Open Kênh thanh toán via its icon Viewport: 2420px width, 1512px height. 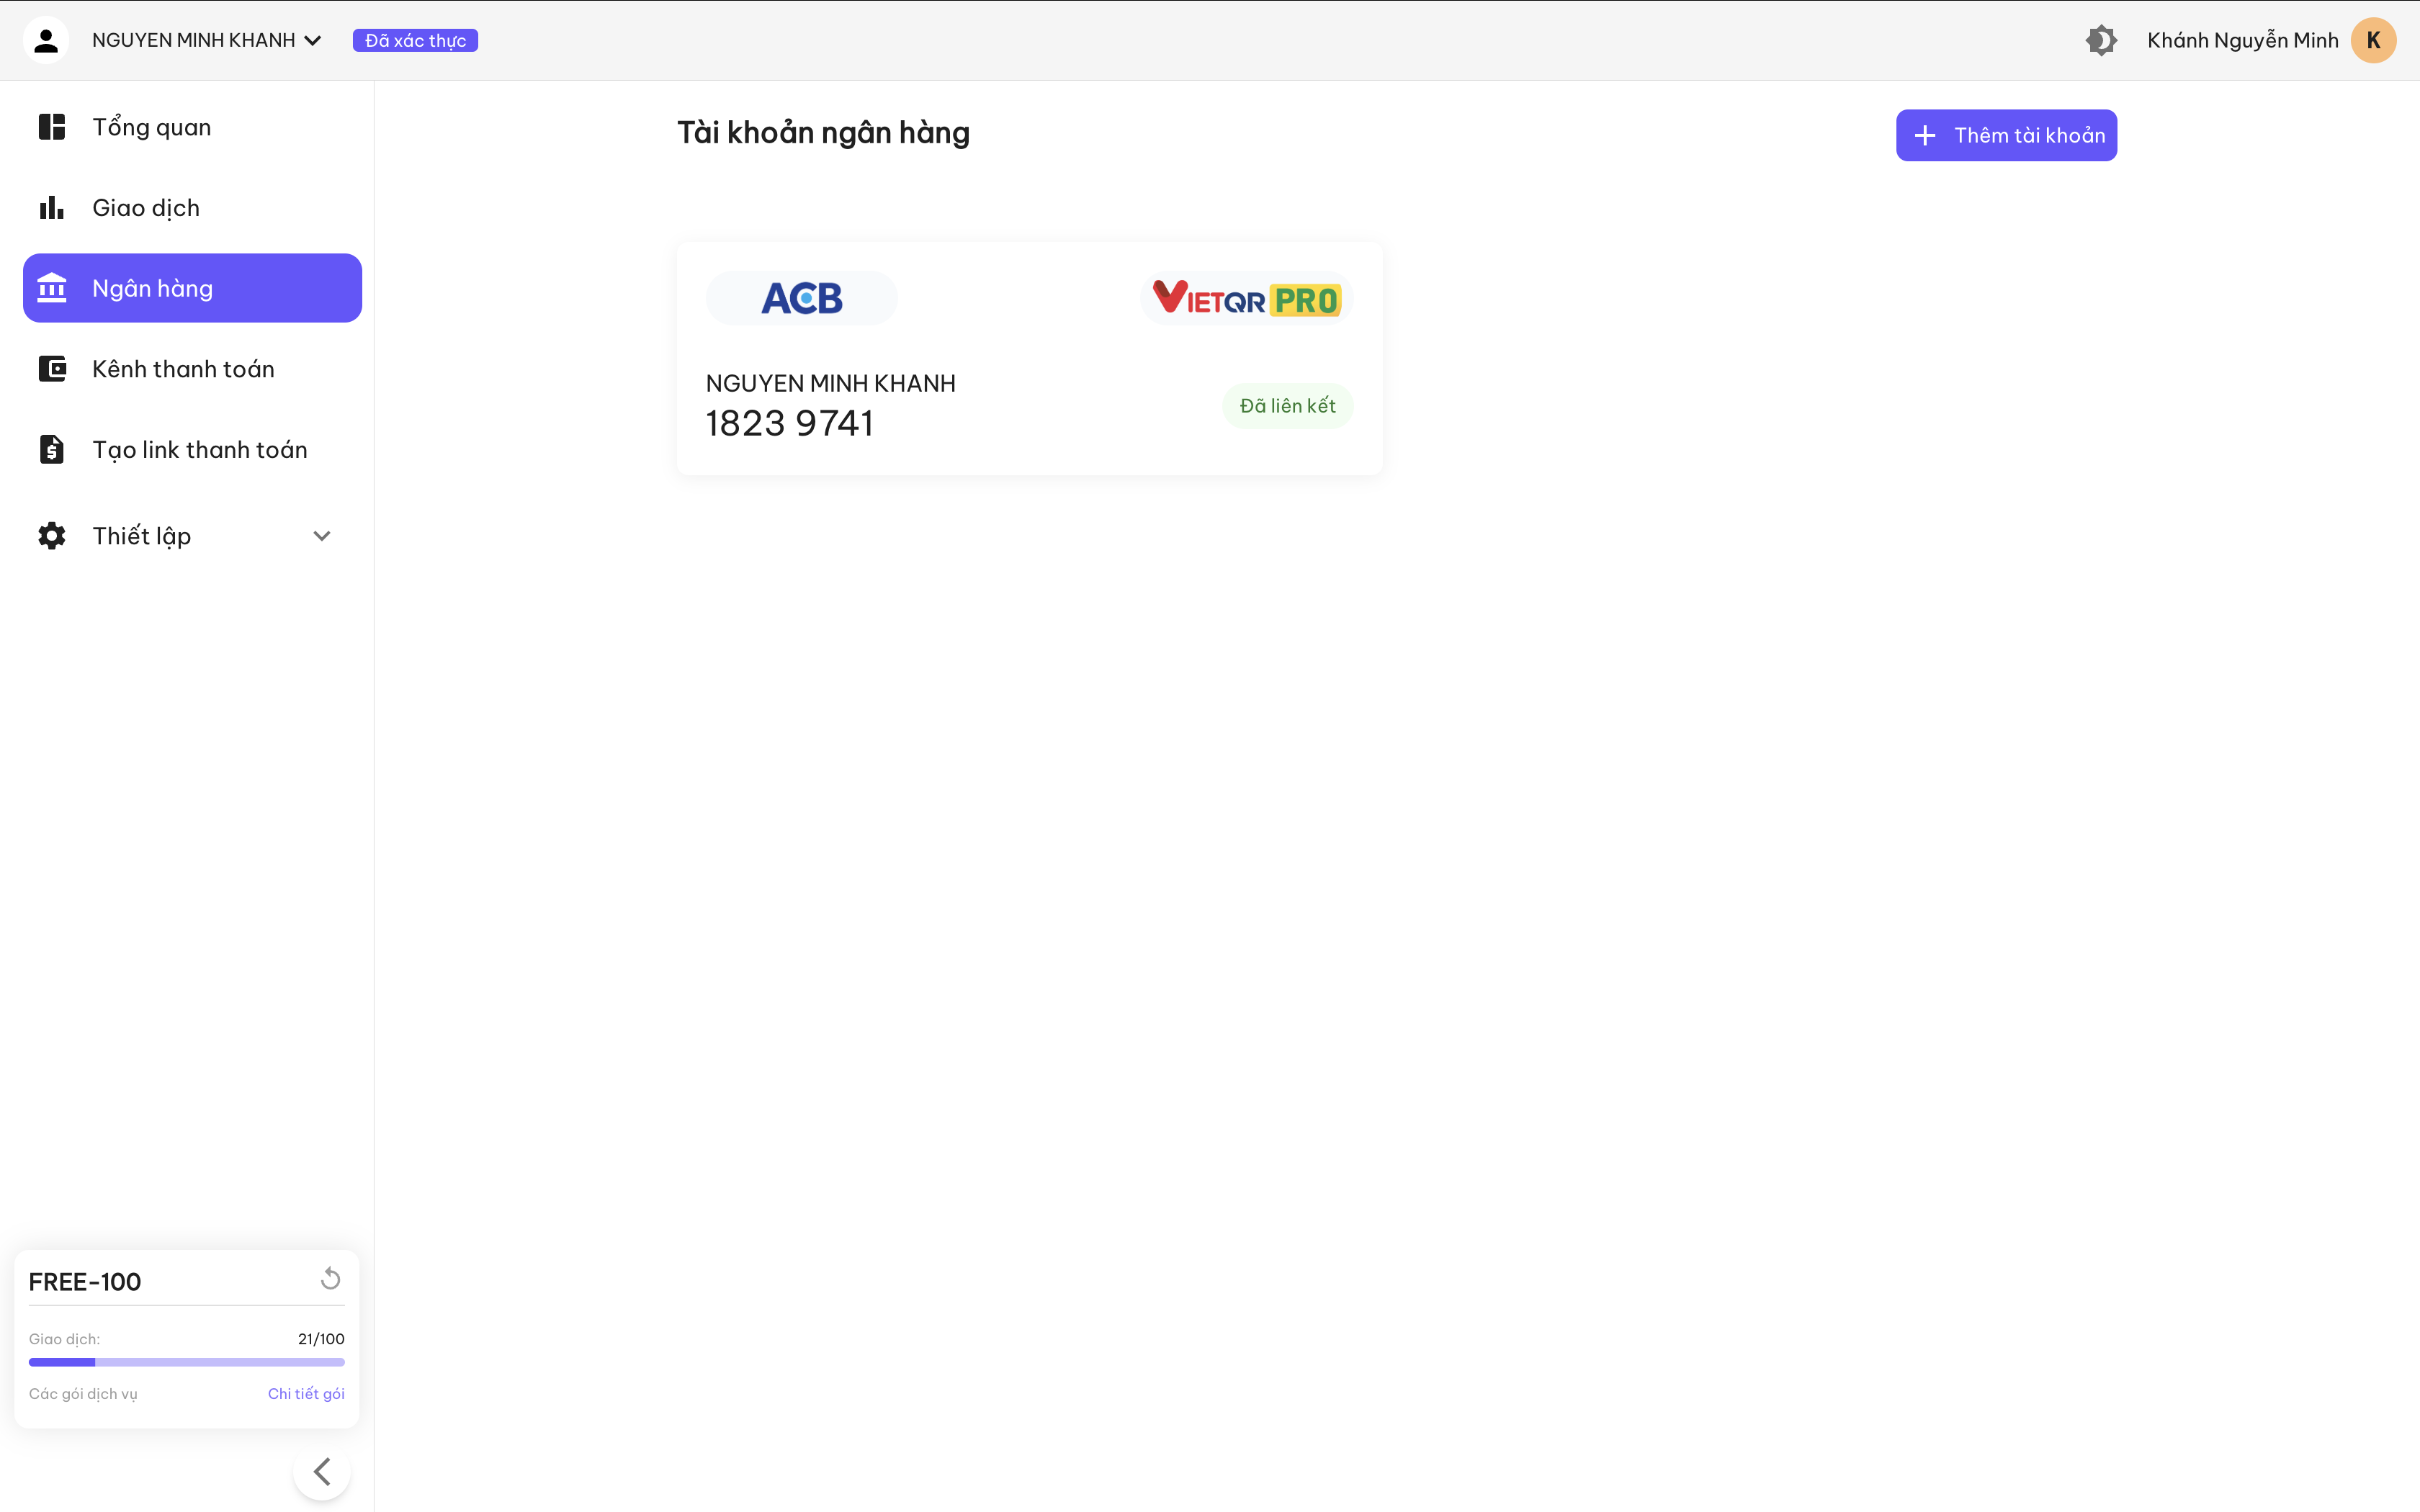[51, 368]
